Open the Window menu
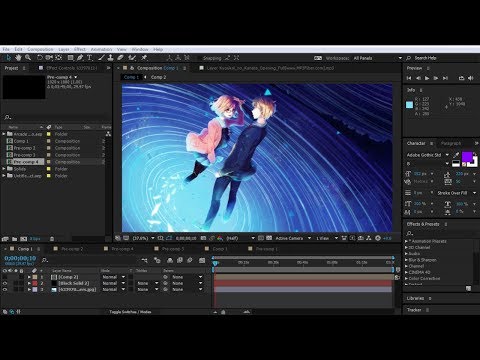Screen dimensions: 480x360 [x=140, y=49]
